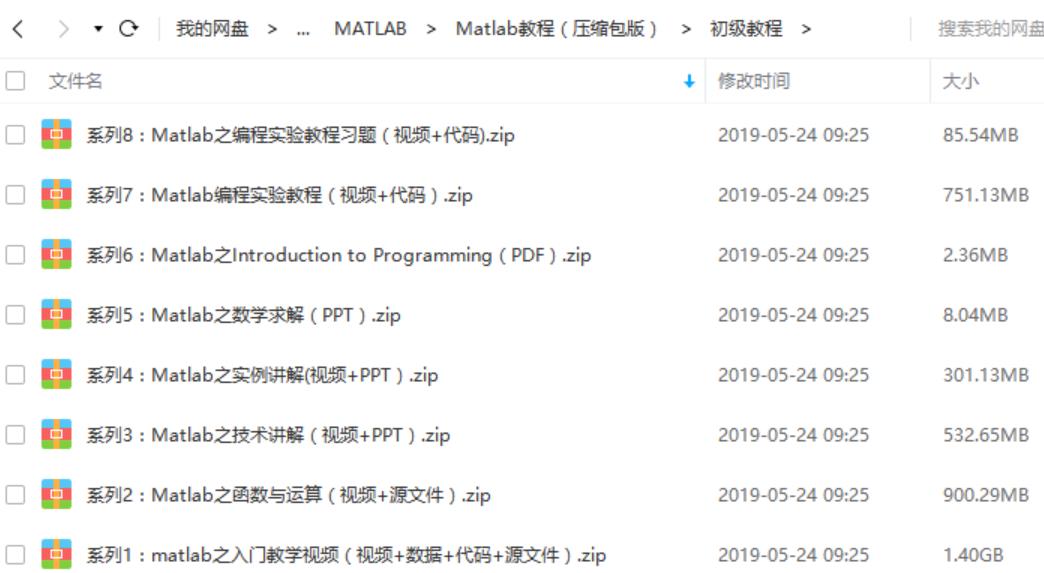
Task: Sort by 大小 column header
Action: click(x=961, y=81)
